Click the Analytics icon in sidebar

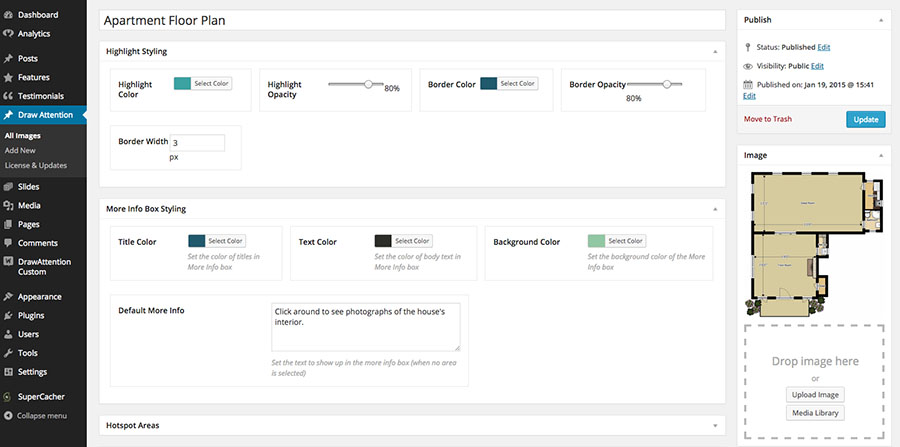[x=9, y=34]
